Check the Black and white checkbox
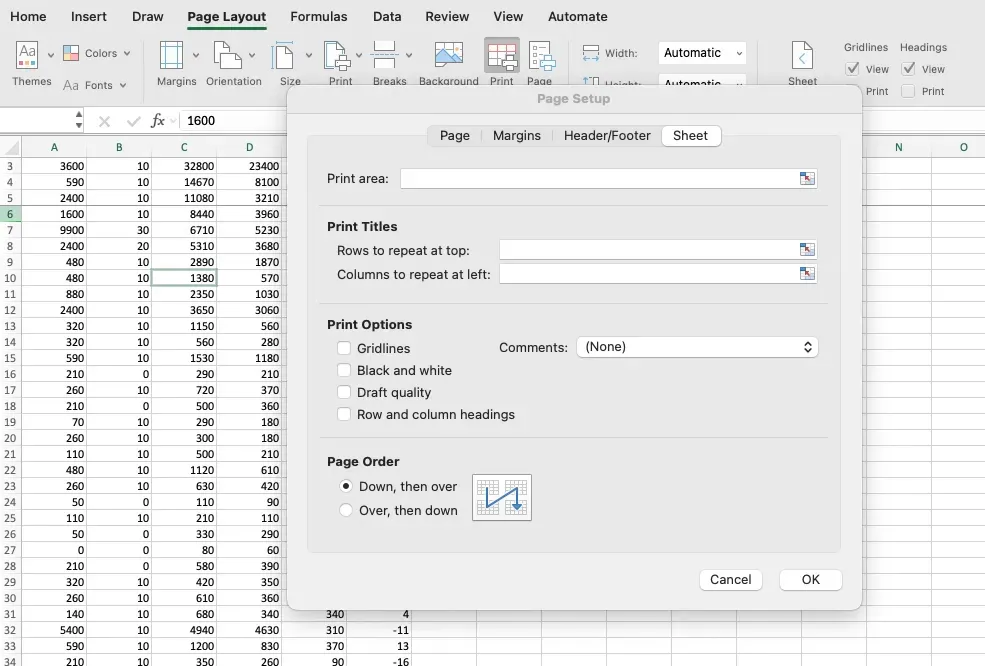This screenshot has width=985, height=666. pos(343,370)
